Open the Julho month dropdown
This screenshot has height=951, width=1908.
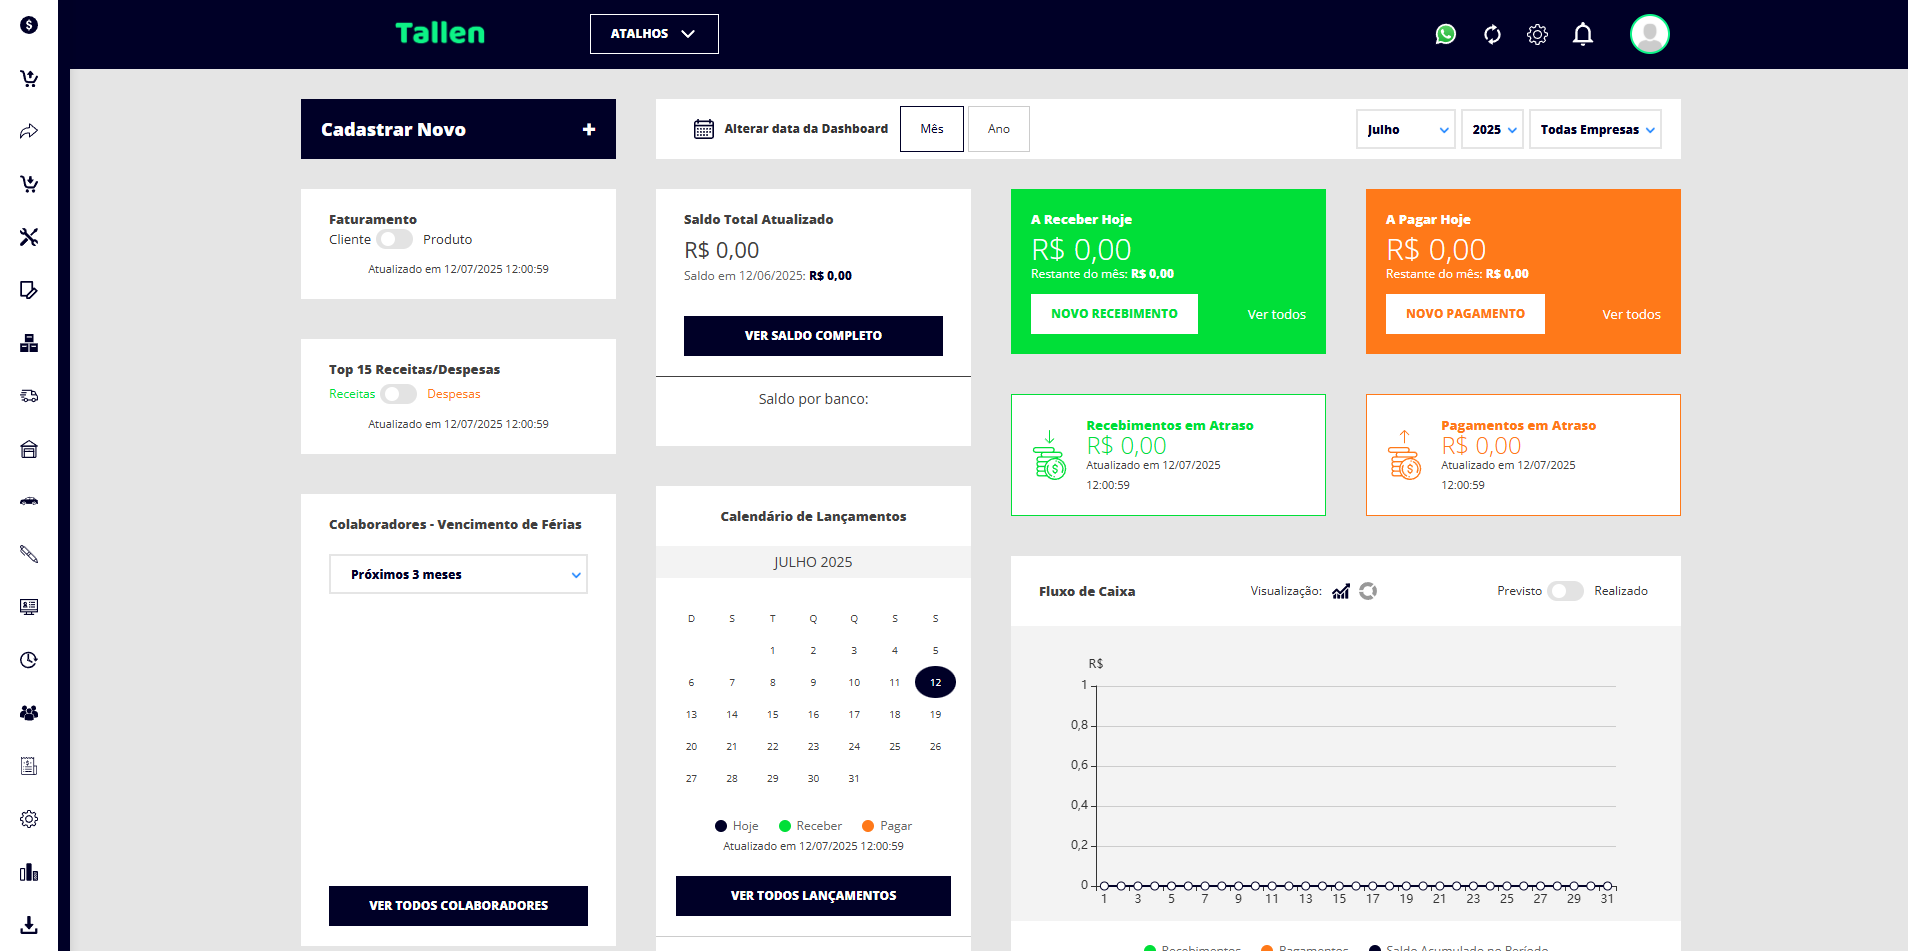(x=1406, y=129)
